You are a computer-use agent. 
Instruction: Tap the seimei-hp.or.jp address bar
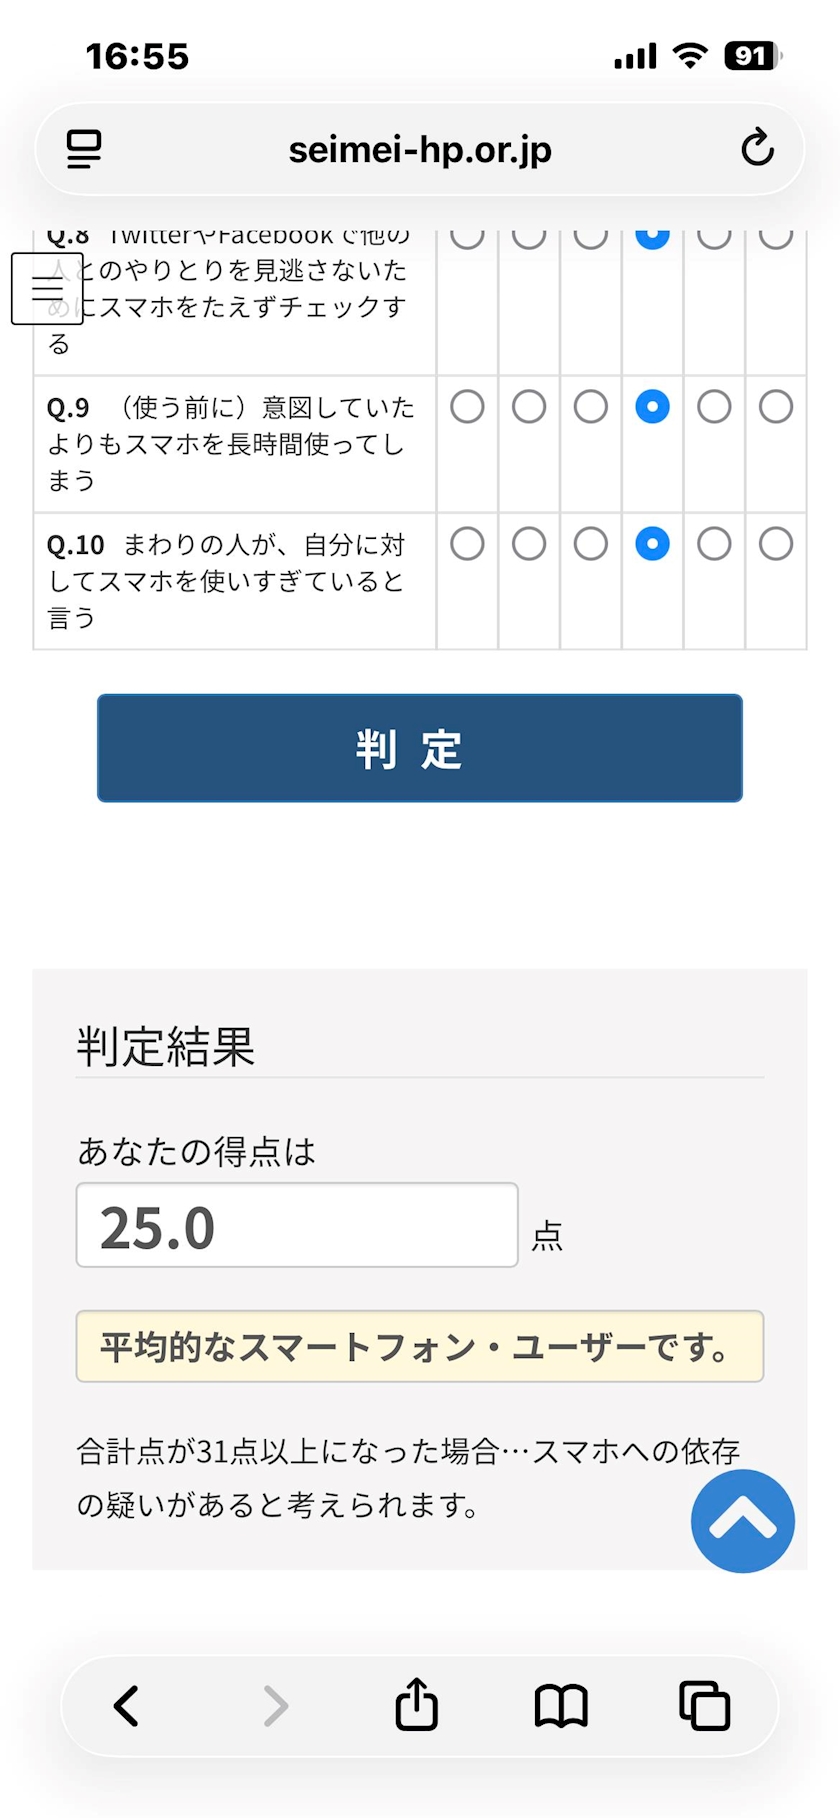point(420,150)
